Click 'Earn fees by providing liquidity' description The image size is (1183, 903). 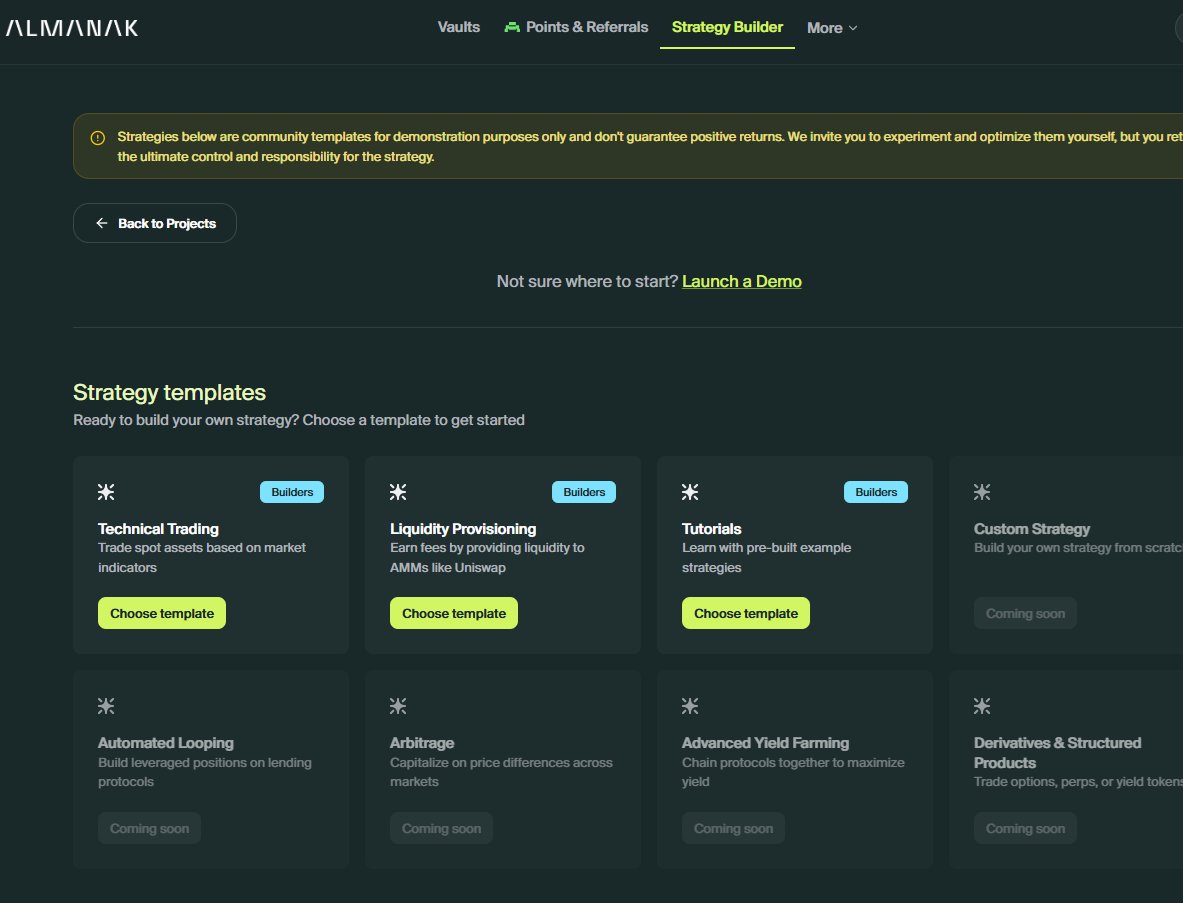[x=487, y=557]
